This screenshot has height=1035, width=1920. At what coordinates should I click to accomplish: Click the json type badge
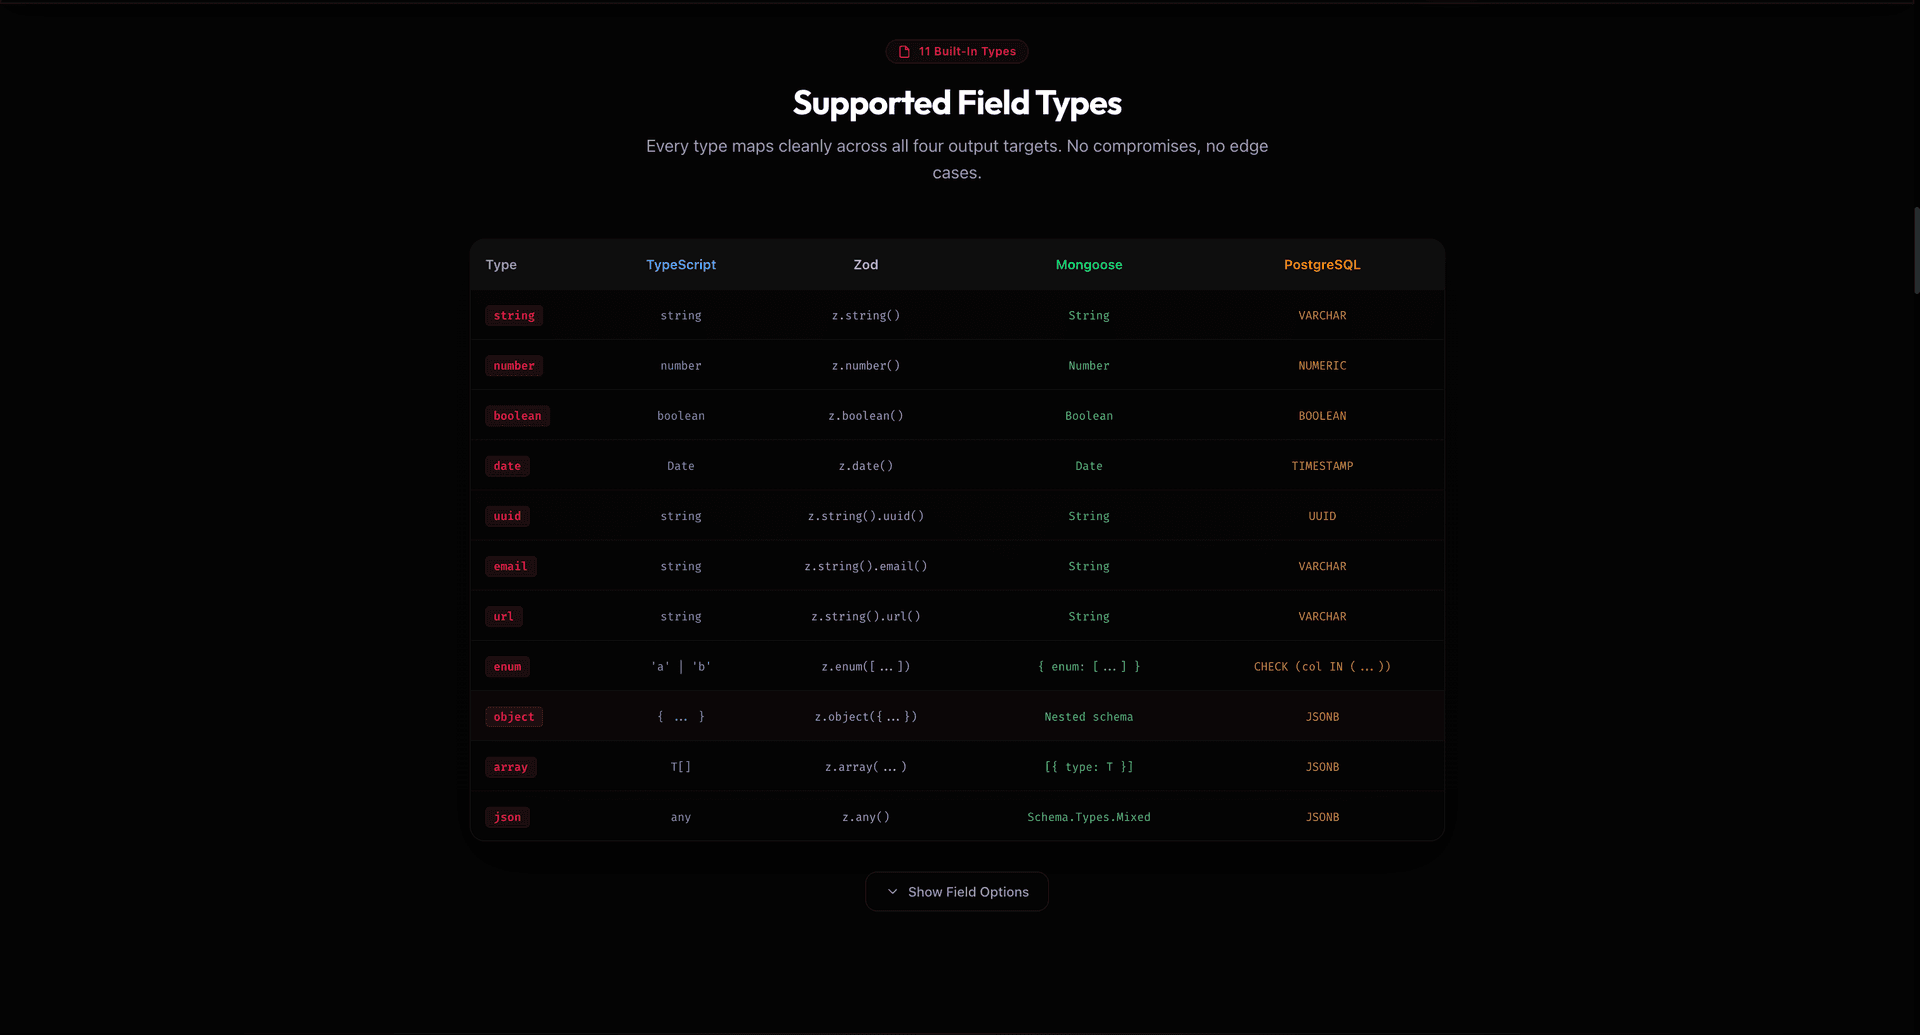(x=507, y=817)
